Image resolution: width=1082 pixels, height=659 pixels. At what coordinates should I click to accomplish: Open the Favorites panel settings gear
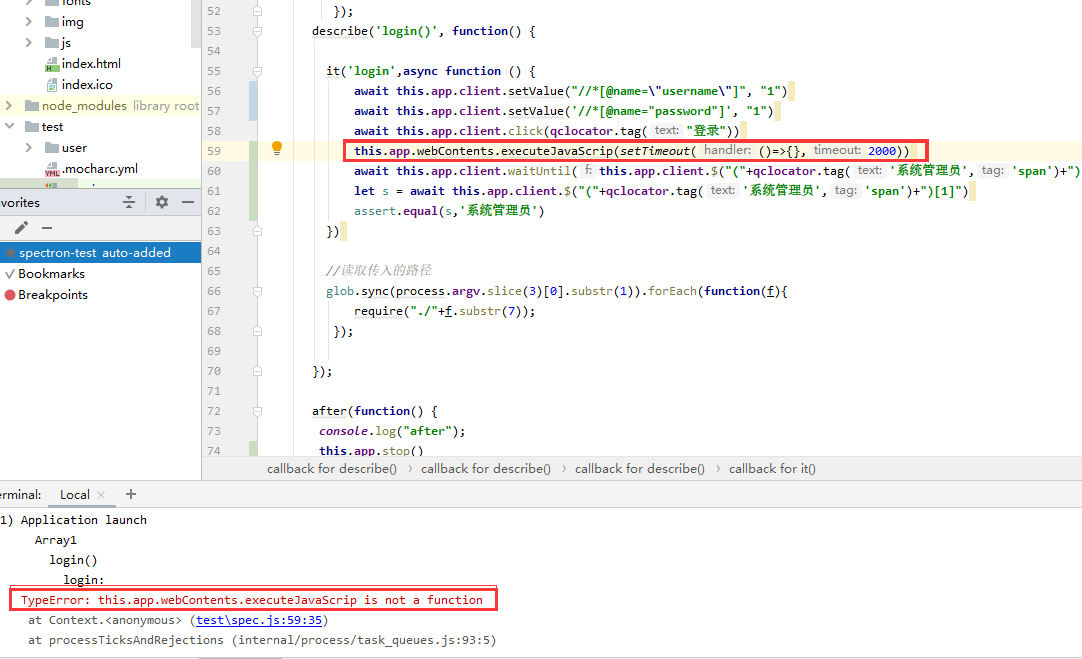160,202
